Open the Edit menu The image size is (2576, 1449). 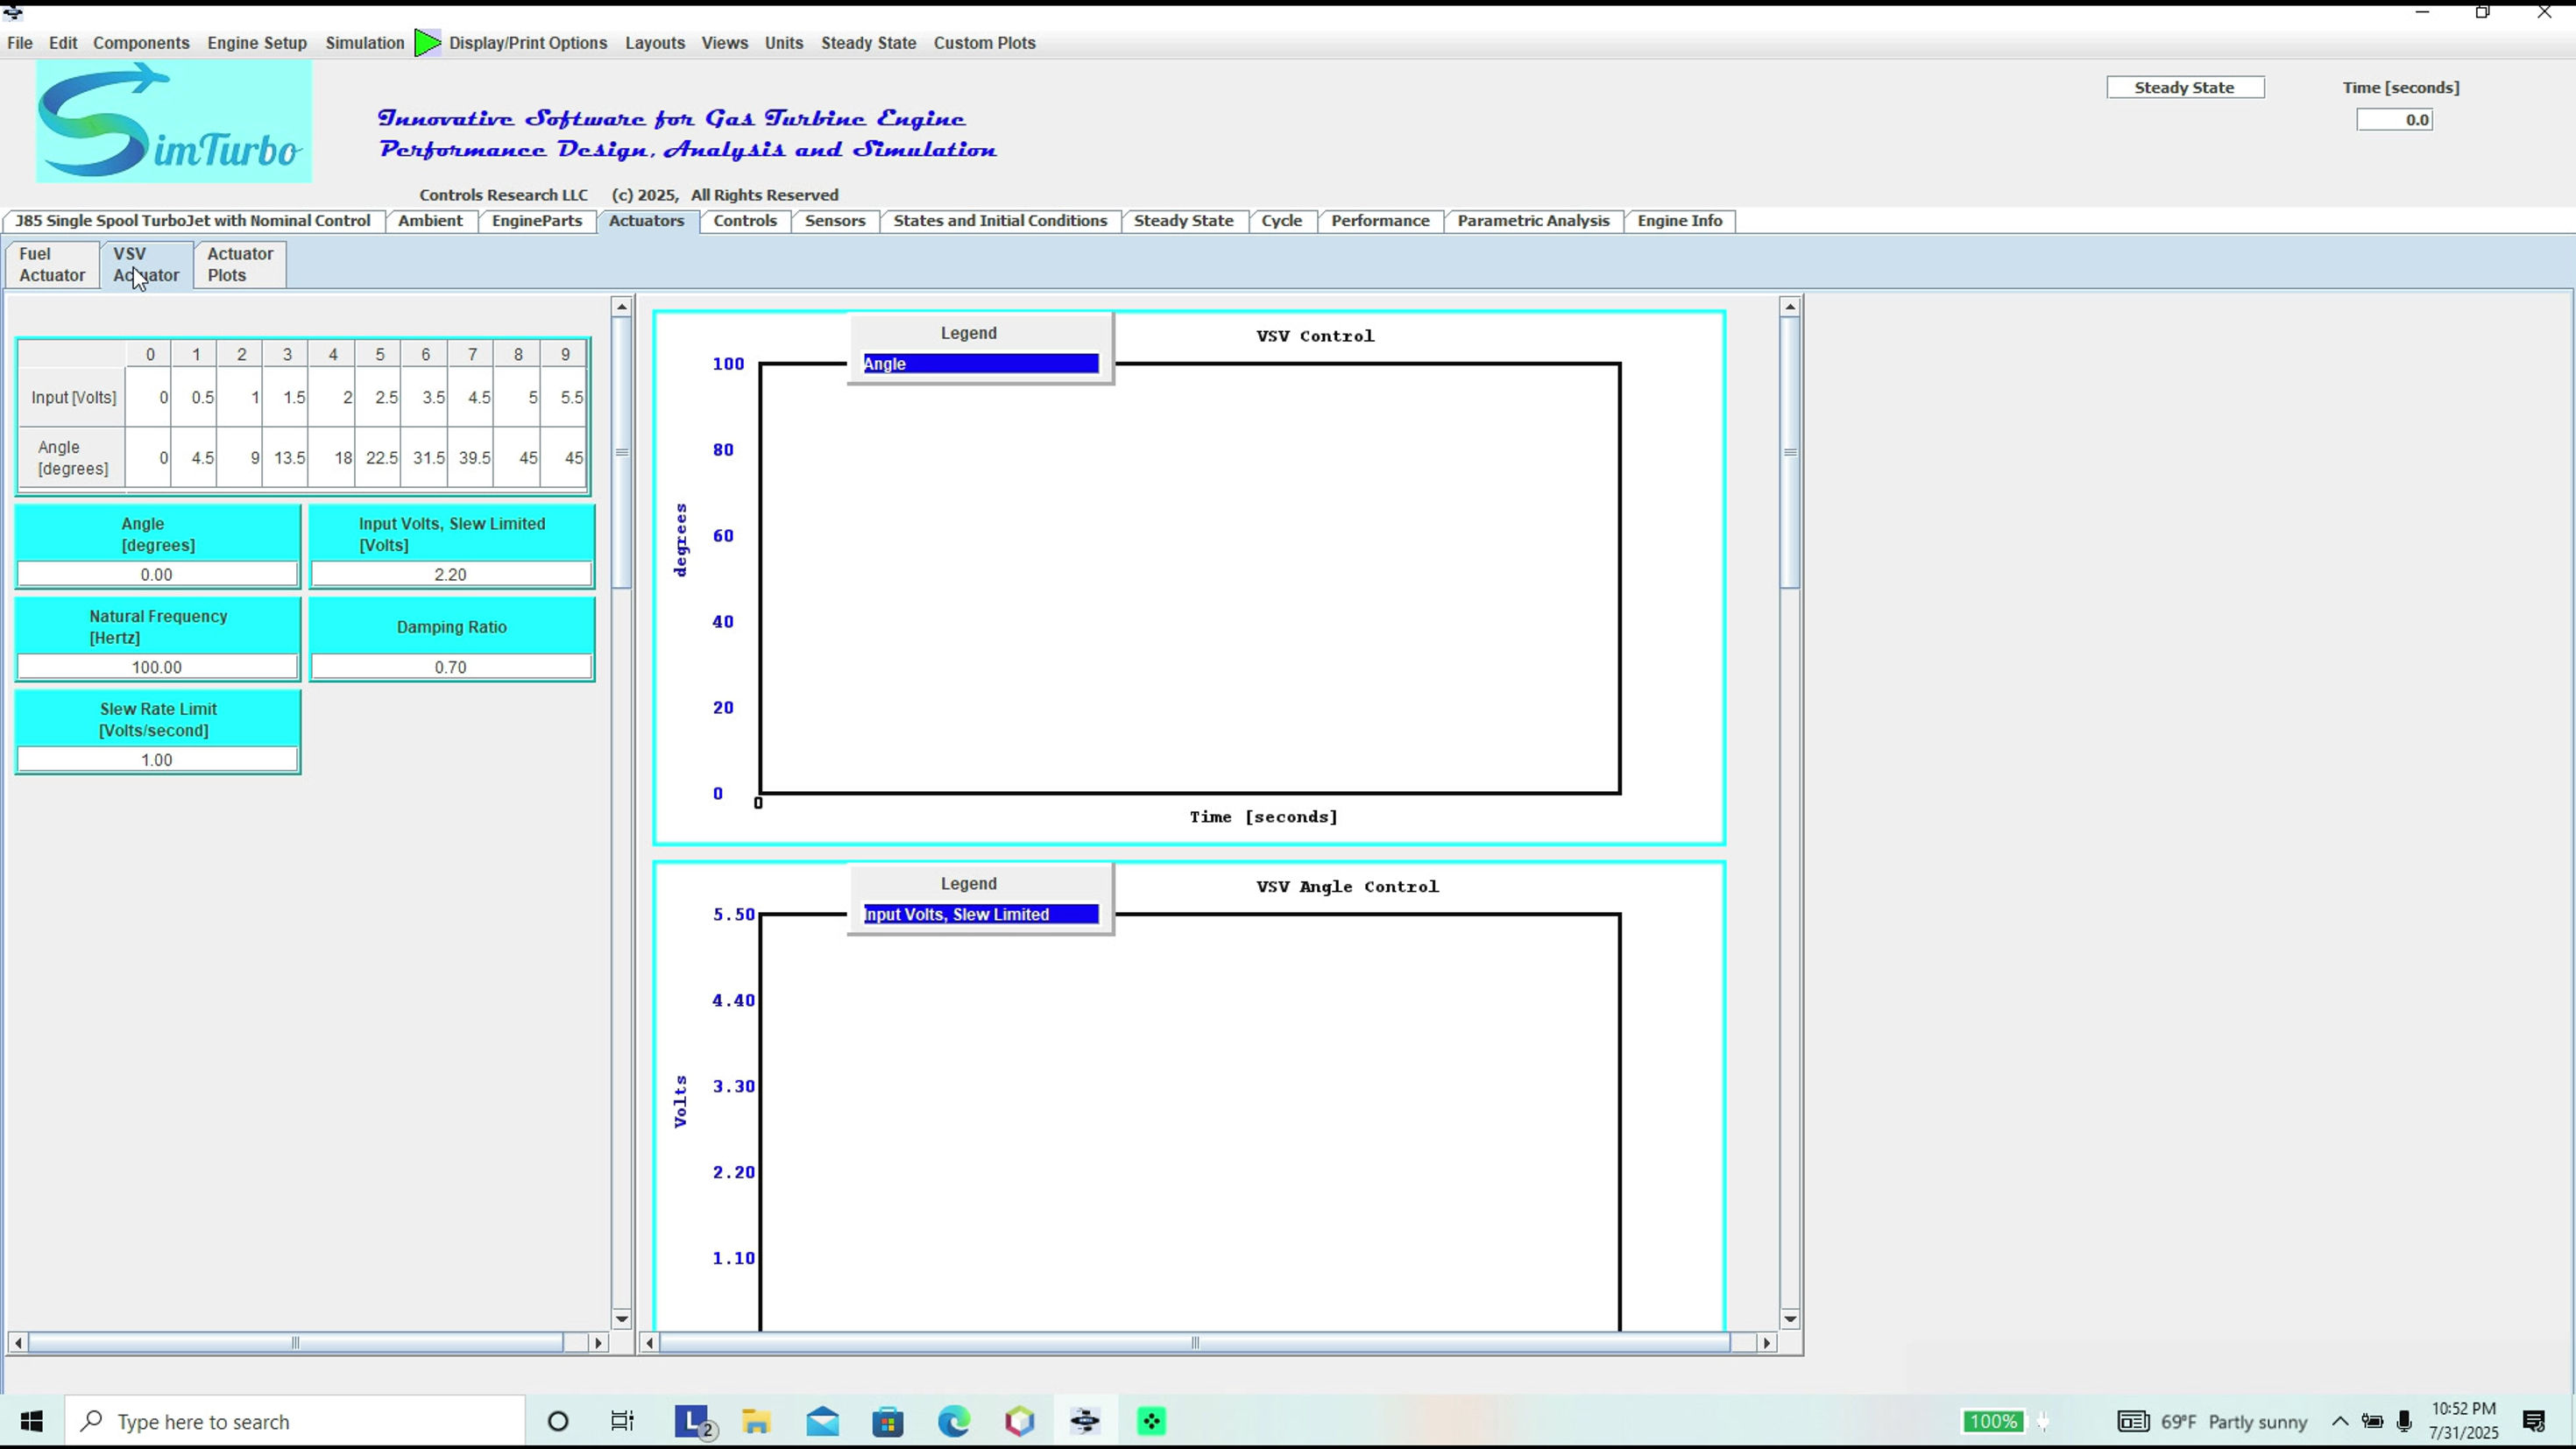click(63, 43)
